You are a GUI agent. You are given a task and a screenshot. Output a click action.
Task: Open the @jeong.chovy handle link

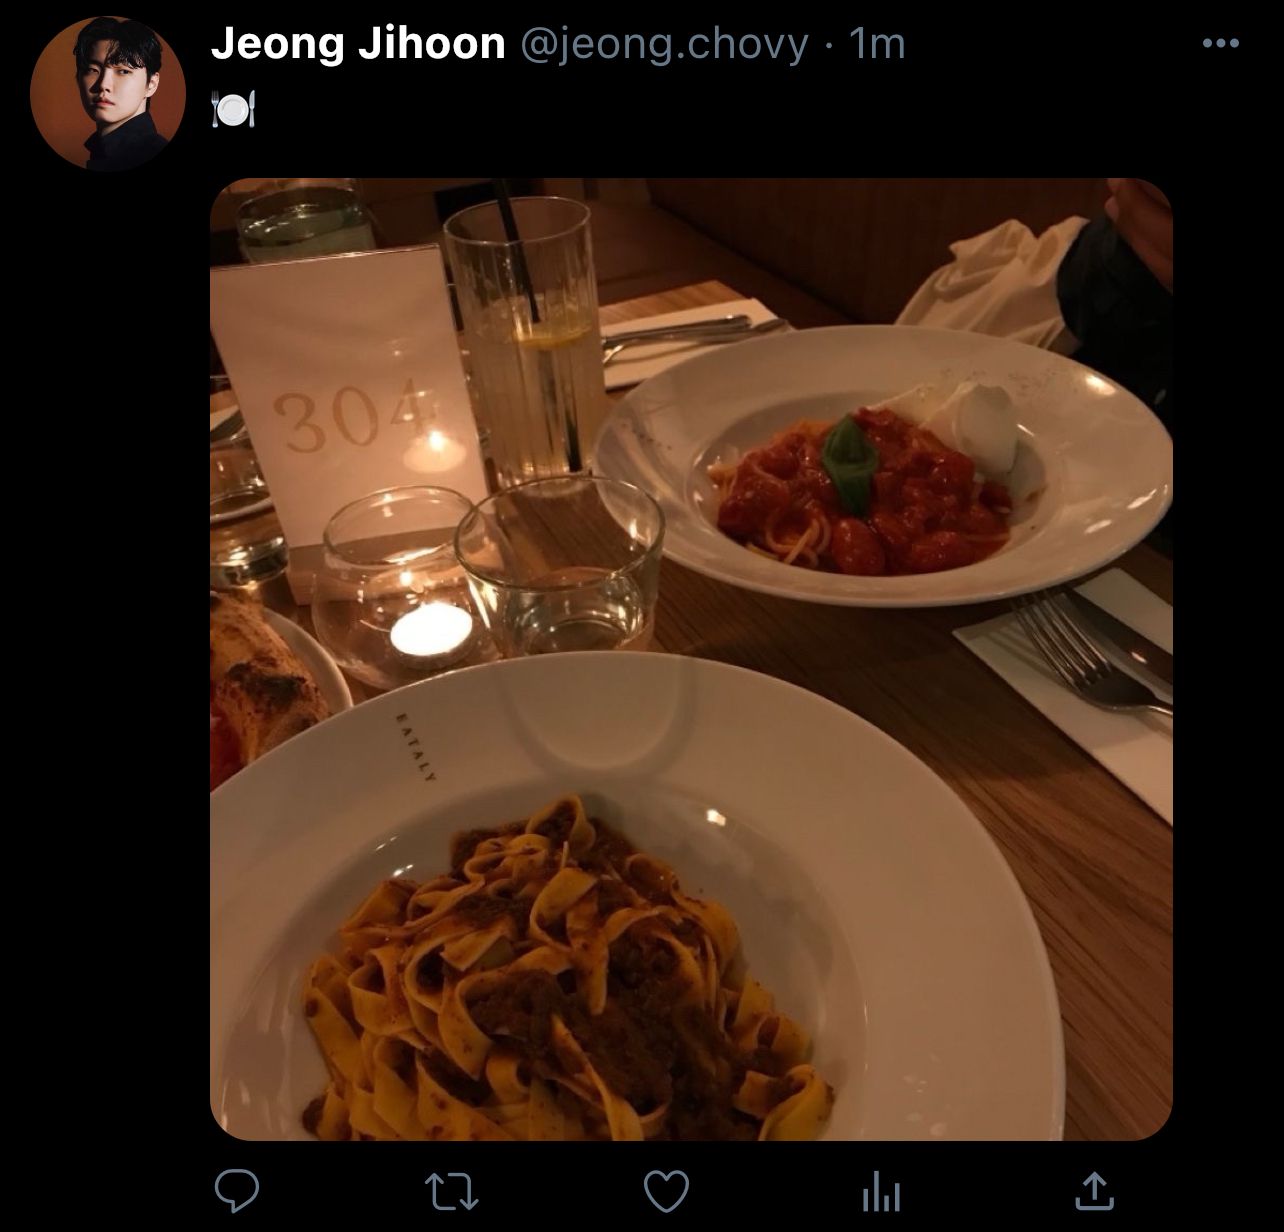pyautogui.click(x=664, y=44)
